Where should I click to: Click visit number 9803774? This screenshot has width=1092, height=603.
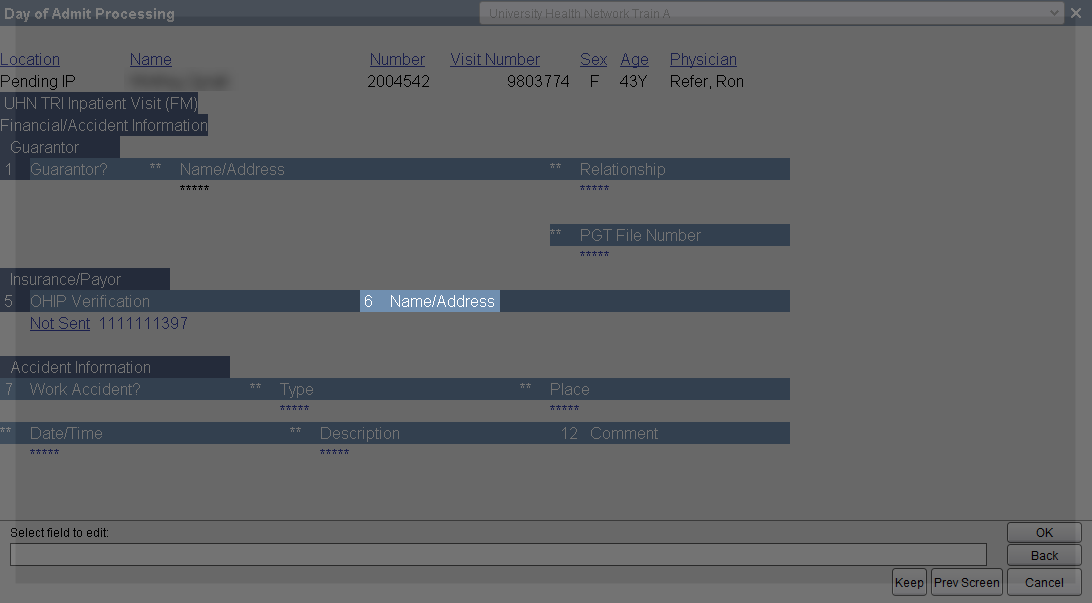coord(538,81)
